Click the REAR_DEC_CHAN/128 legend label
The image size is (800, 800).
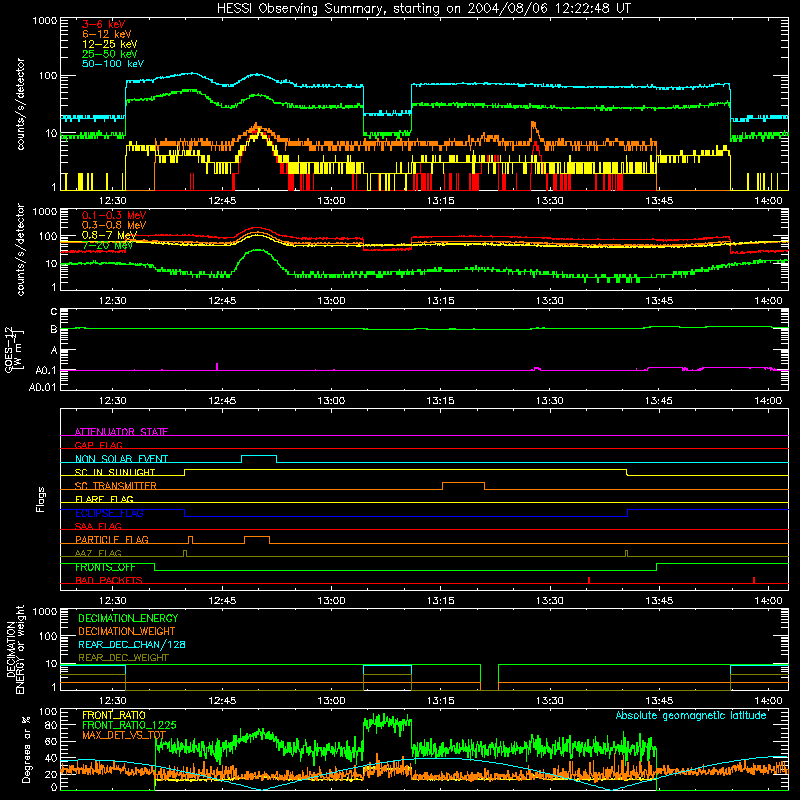[x=132, y=644]
